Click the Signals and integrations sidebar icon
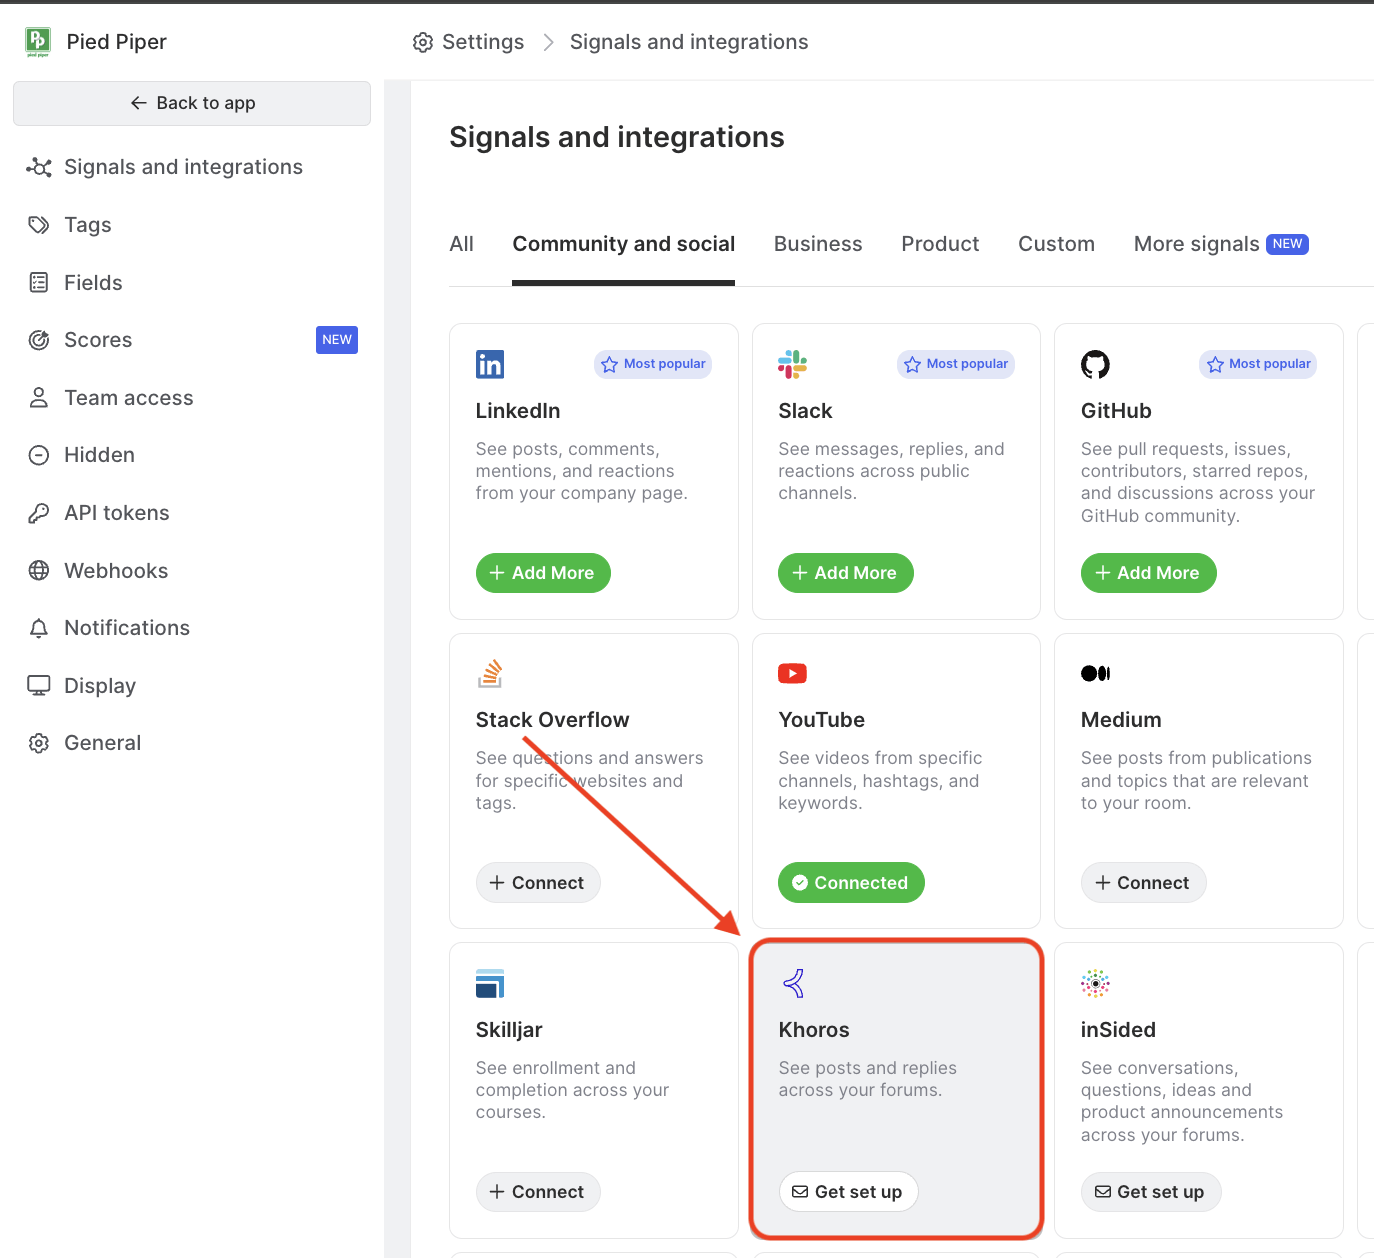Screen dimensions: 1374x1258 click(x=39, y=167)
